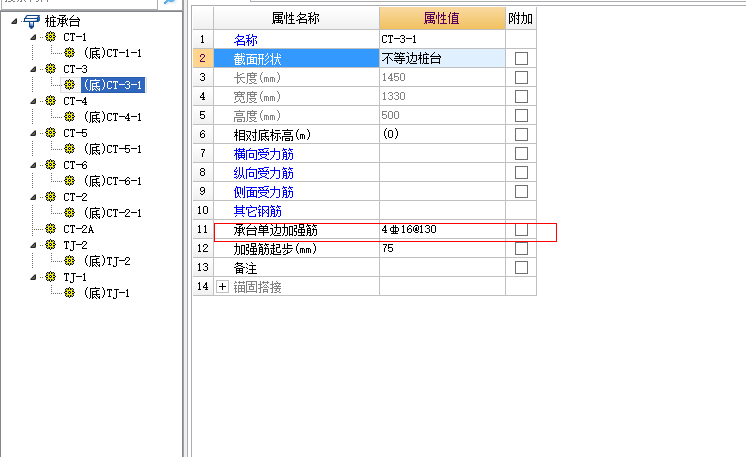Screen dimensions: 746x457
Task: Click the gear icon beside (底)TJ-1
Action: (69, 292)
